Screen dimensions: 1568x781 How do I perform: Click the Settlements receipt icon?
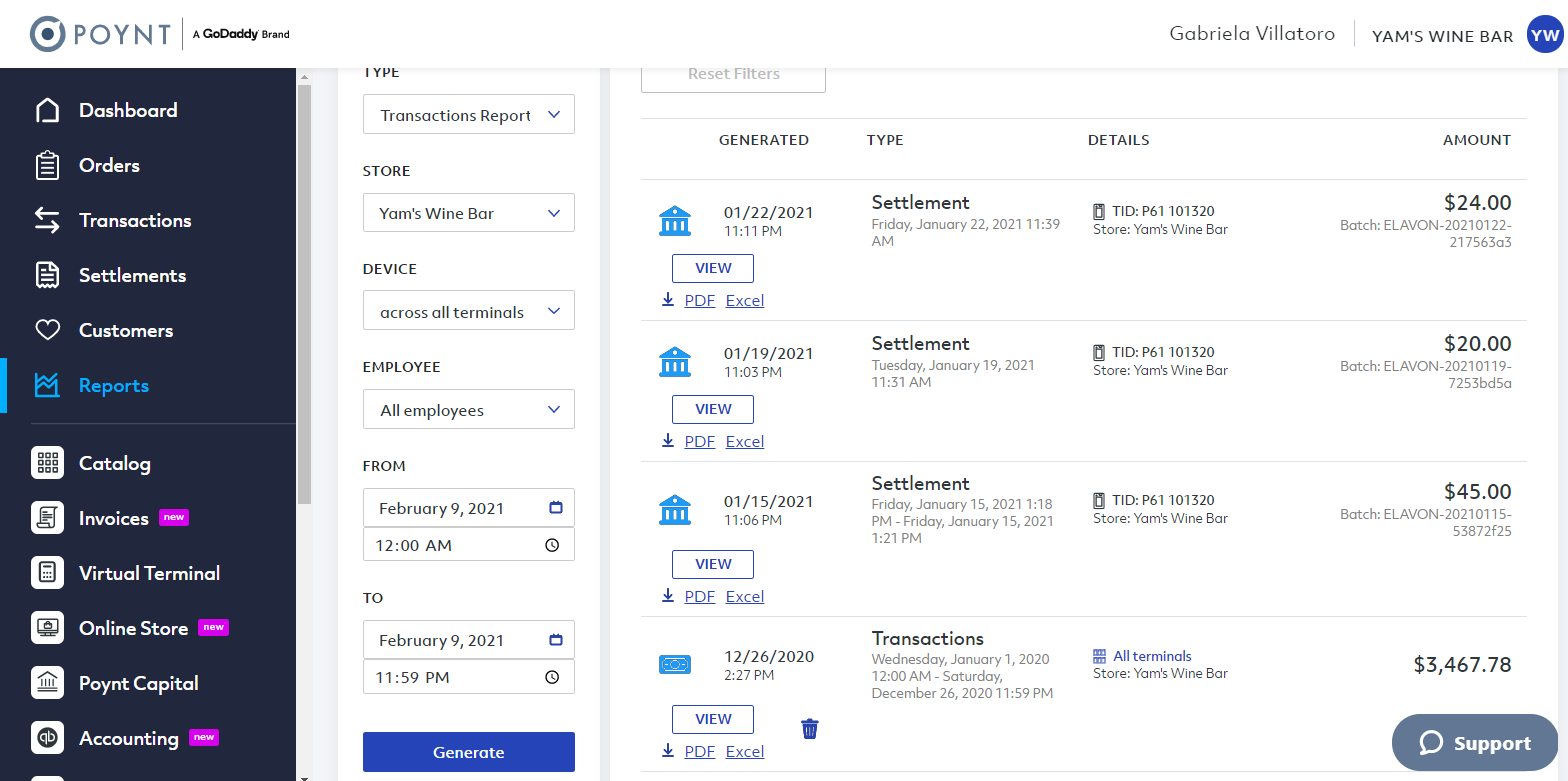point(47,275)
